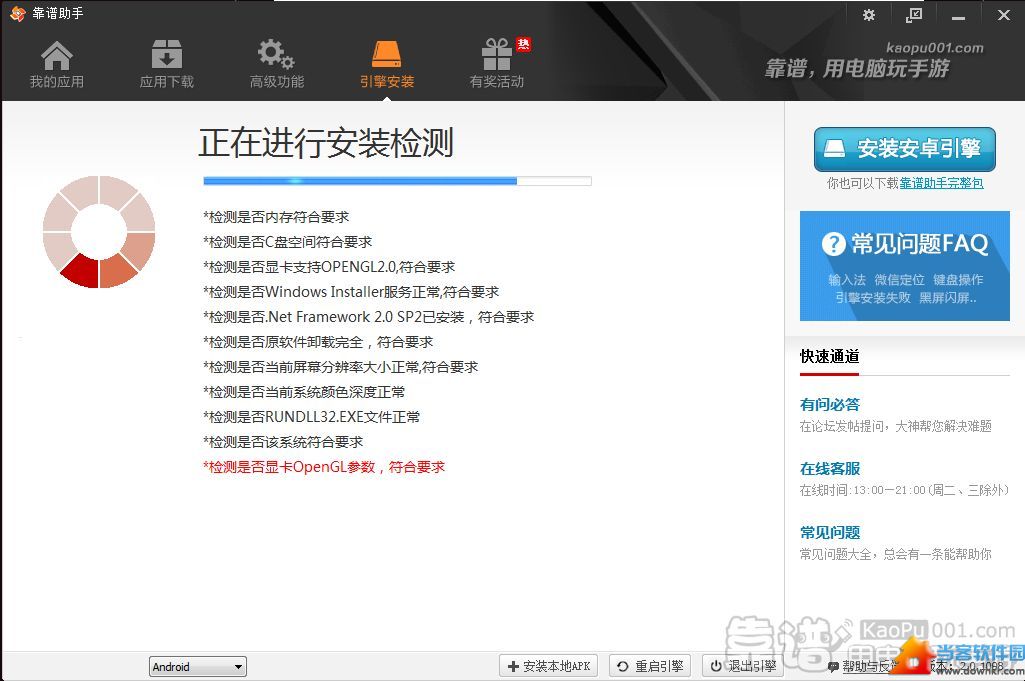
Task: Click the installation check progress bar
Action: 397,181
